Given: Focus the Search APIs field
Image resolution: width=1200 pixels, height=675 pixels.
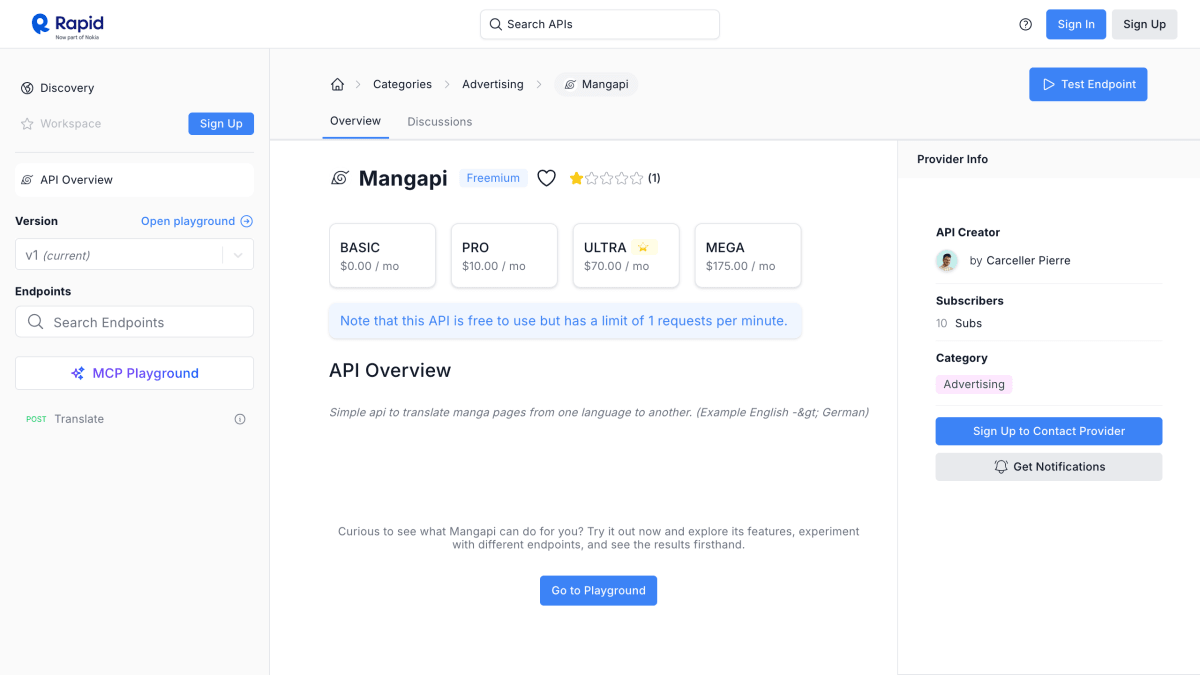Looking at the screenshot, I should coord(600,24).
